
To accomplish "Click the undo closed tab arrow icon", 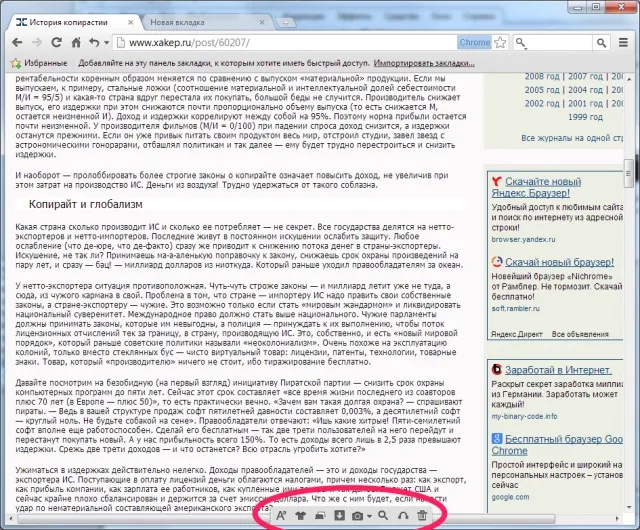I will point(94,42).
